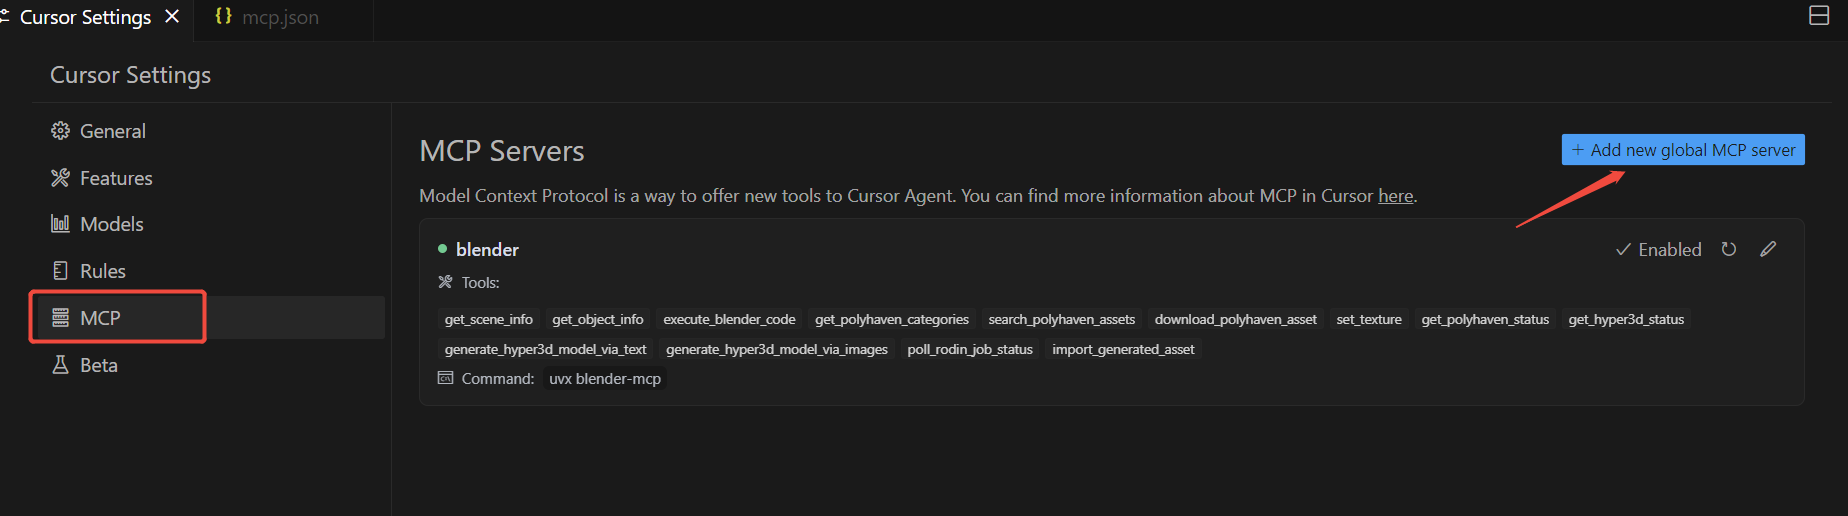Click the search_polyhaven_assets tool tag
Image resolution: width=1848 pixels, height=516 pixels.
[x=1062, y=319]
